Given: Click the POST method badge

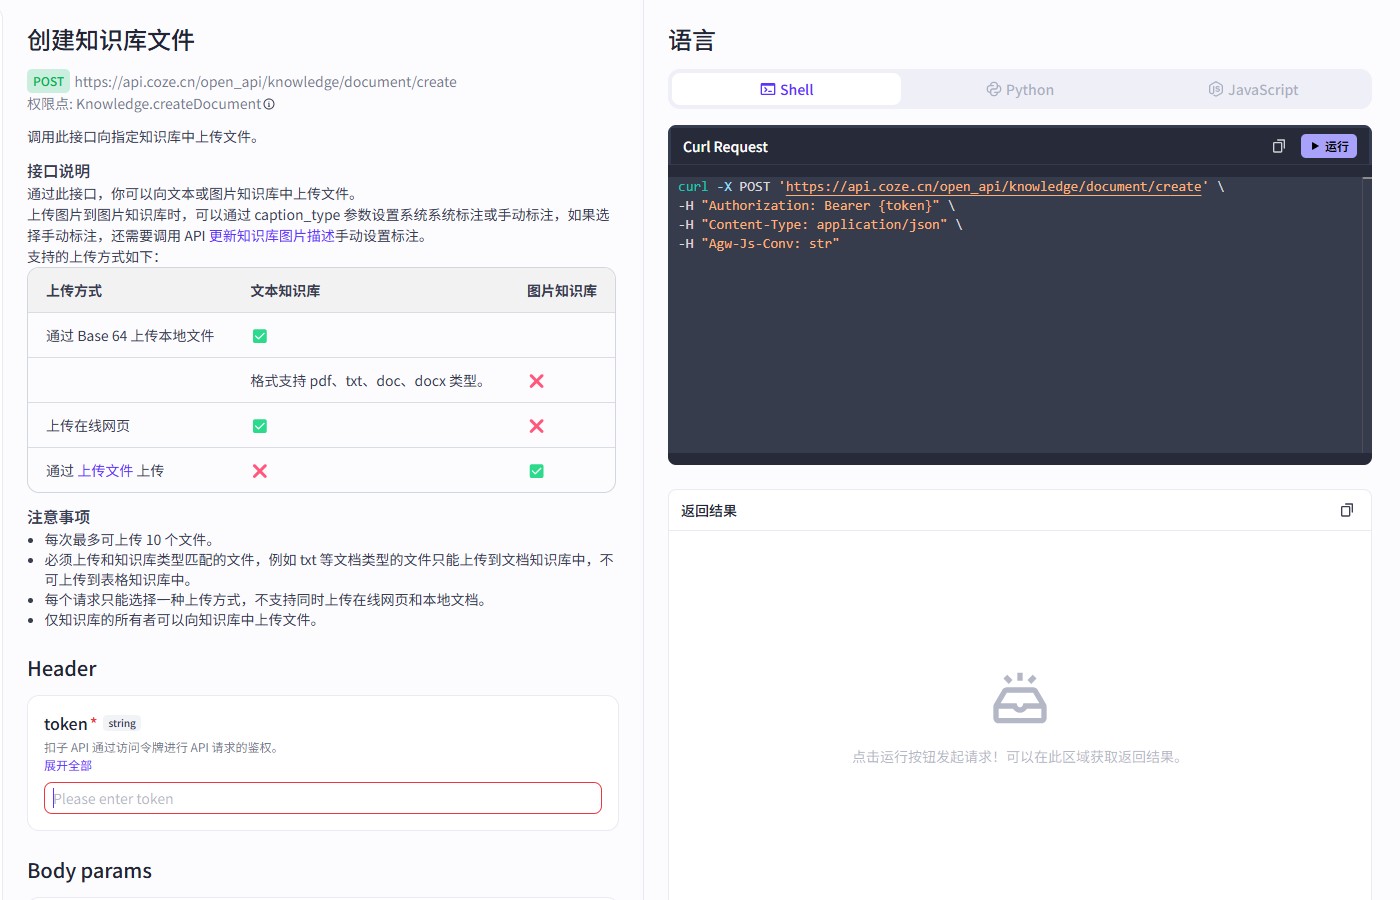Looking at the screenshot, I should pos(48,82).
